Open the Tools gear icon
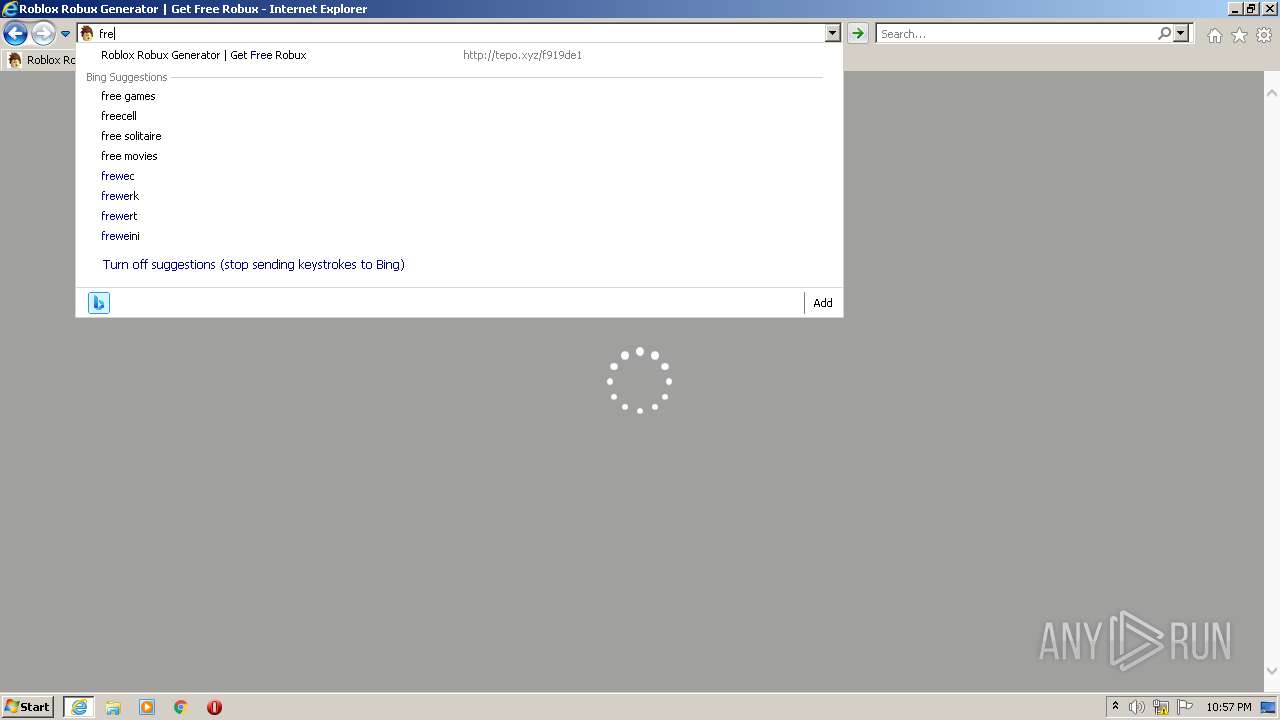The width and height of the screenshot is (1280, 720). tap(1264, 35)
